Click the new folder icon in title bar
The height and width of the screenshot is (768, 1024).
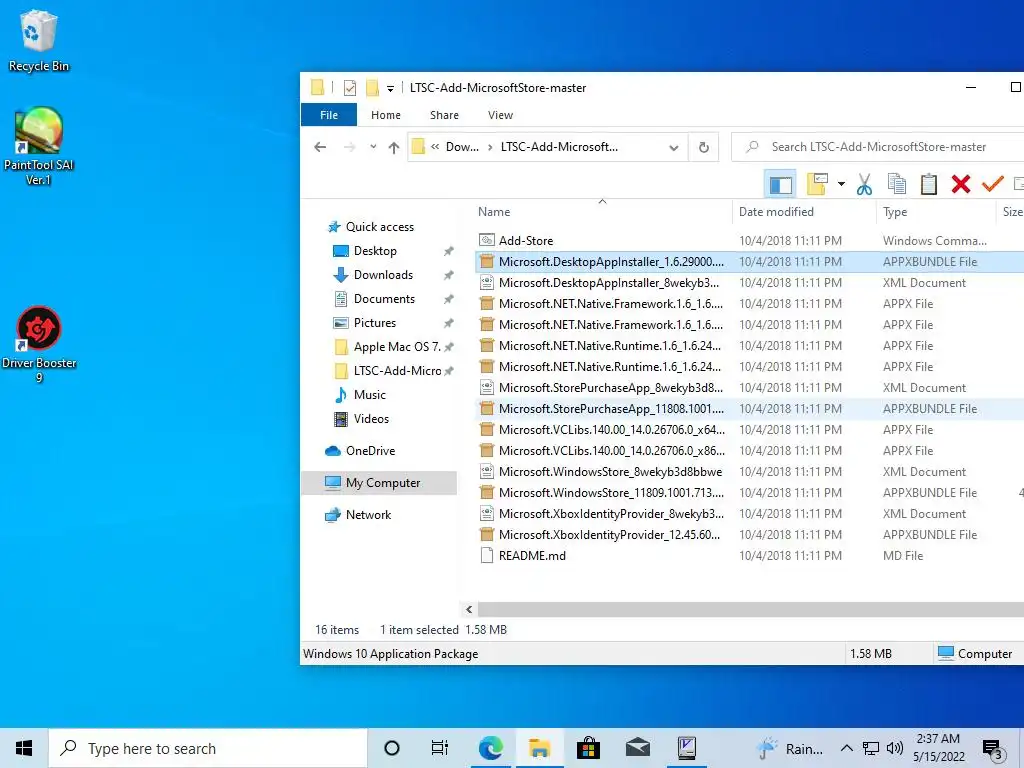click(372, 88)
